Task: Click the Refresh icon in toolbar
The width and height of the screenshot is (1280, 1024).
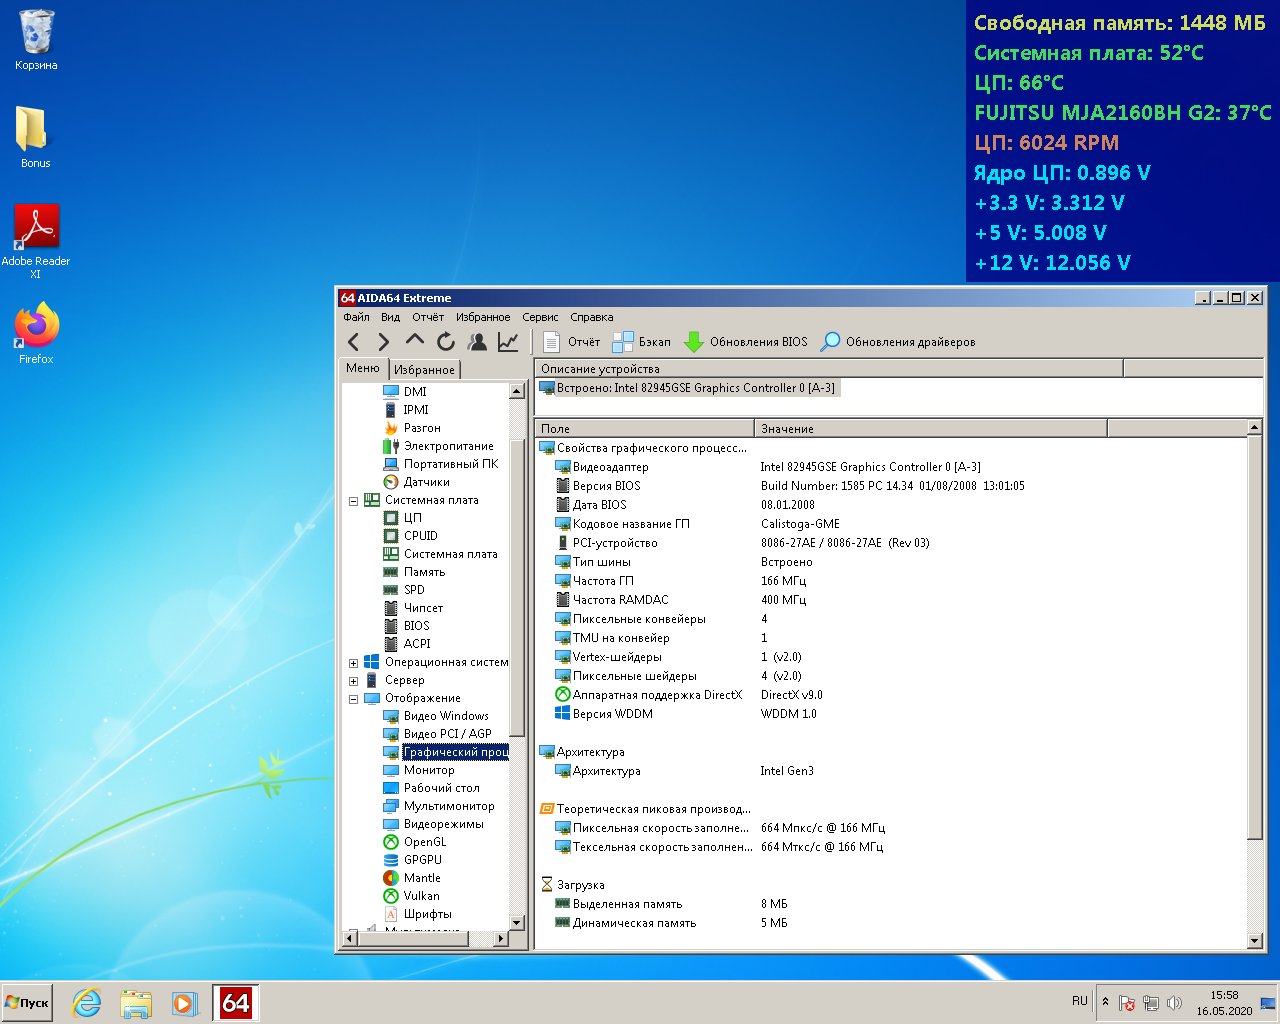Action: point(446,342)
